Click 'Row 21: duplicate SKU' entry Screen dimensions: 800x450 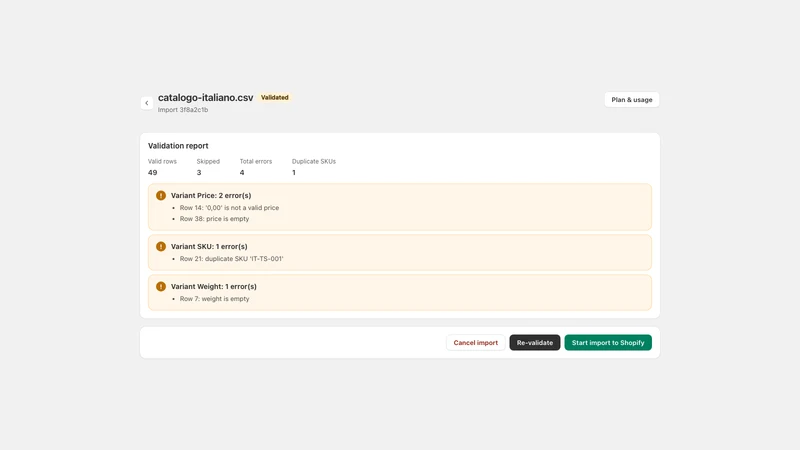[231, 259]
